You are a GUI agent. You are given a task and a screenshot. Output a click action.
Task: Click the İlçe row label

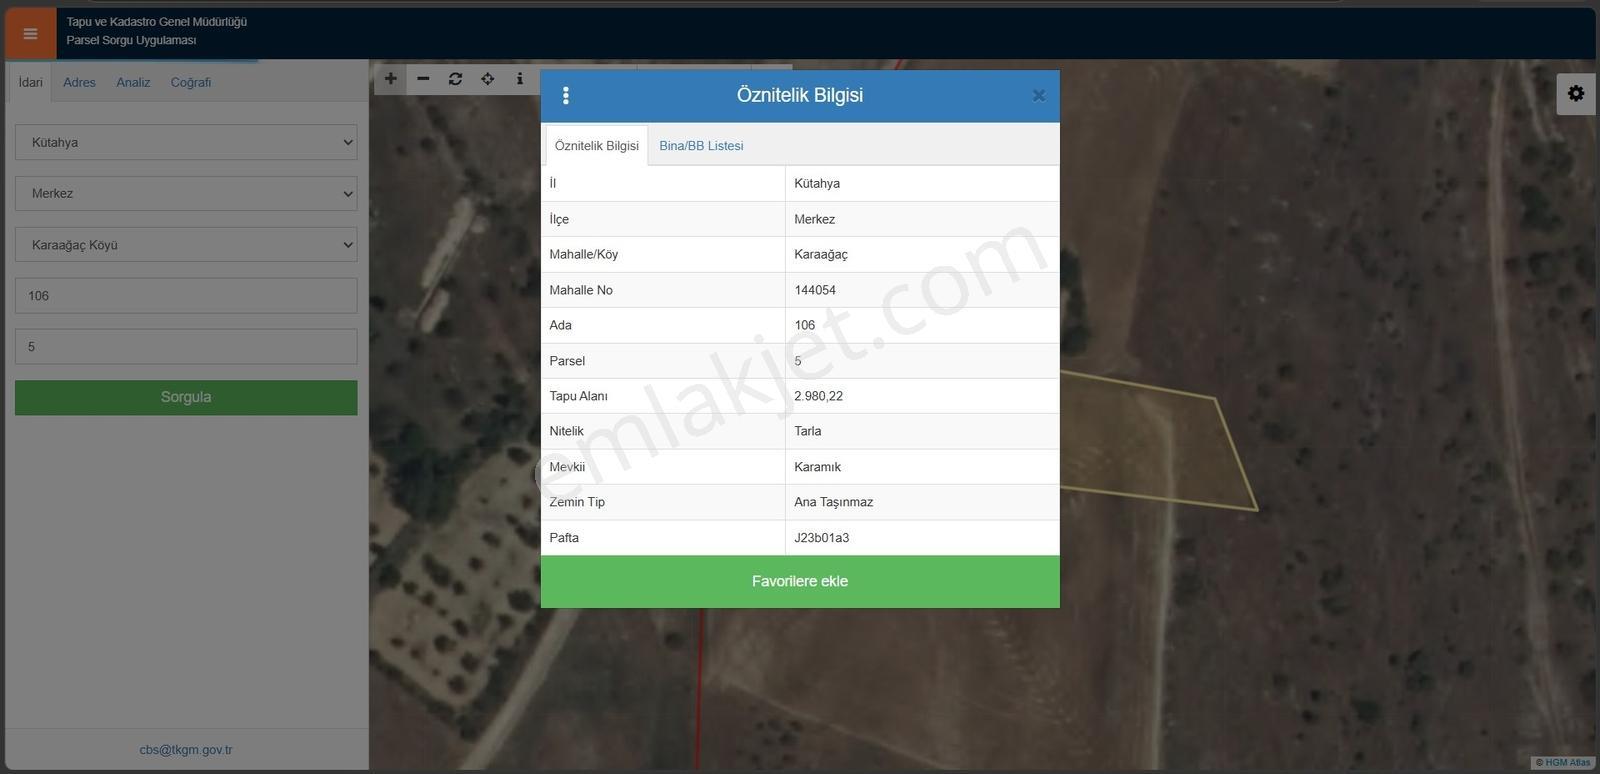[x=559, y=219]
